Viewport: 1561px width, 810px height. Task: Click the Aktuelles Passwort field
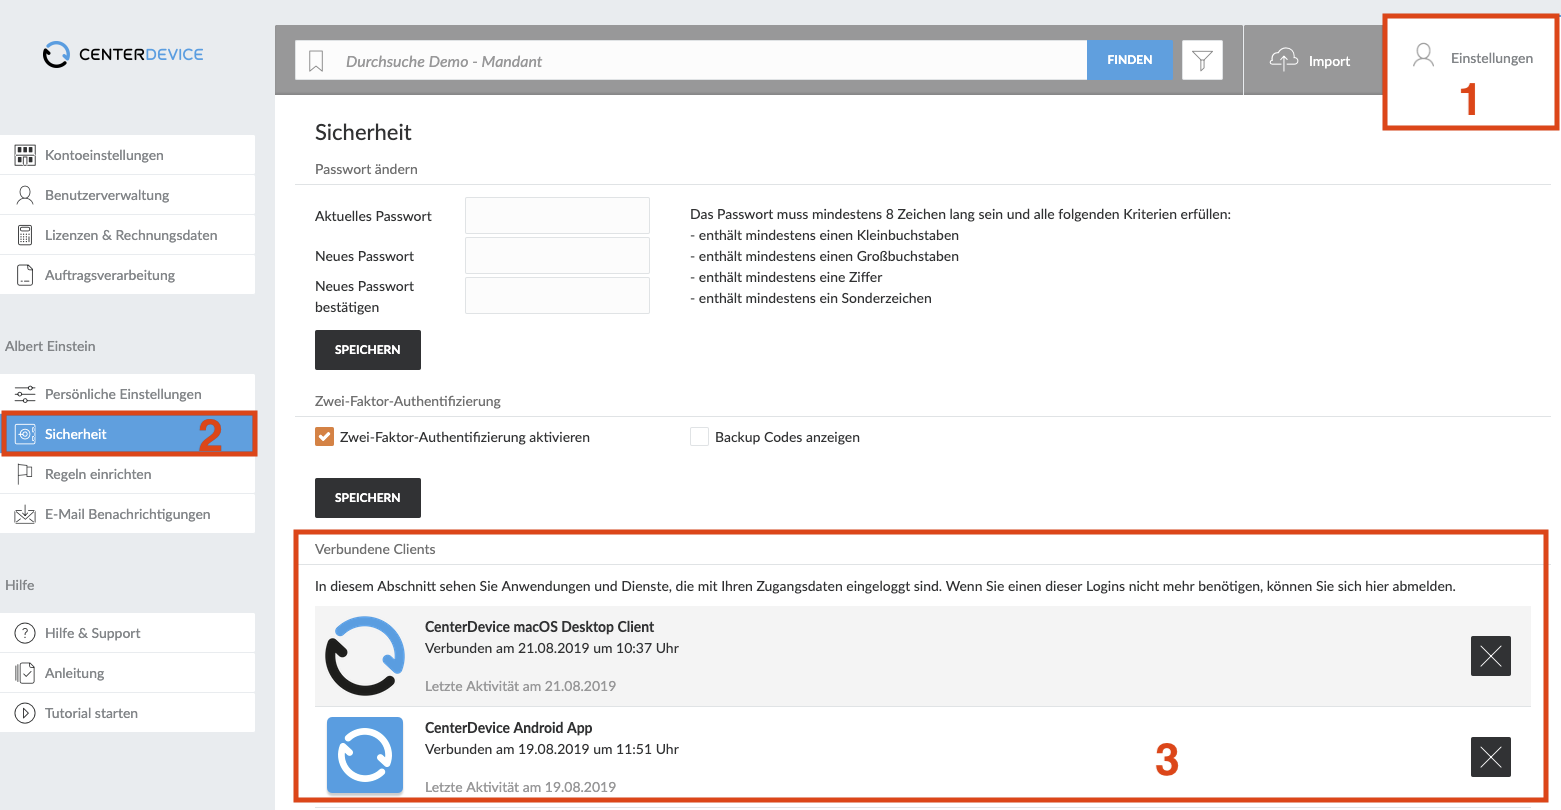click(x=557, y=215)
